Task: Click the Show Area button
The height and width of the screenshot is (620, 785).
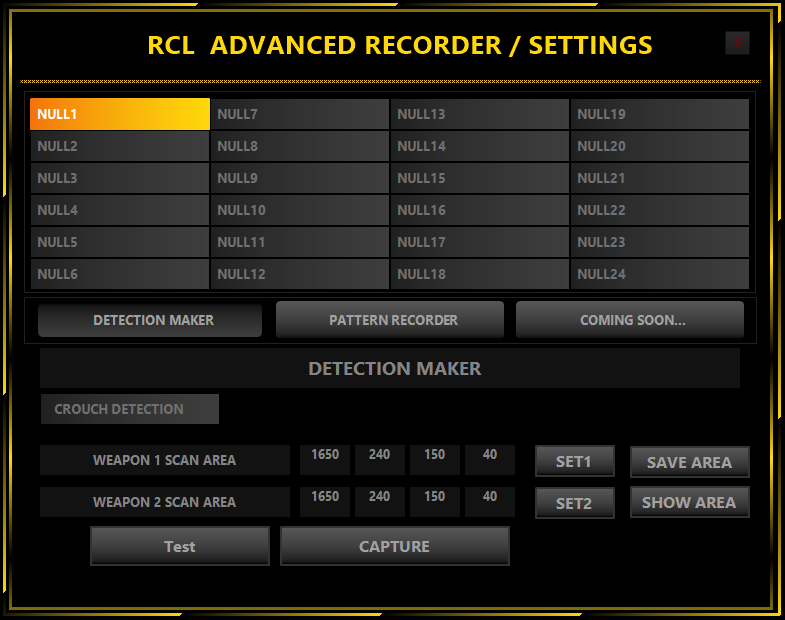Action: (x=689, y=502)
